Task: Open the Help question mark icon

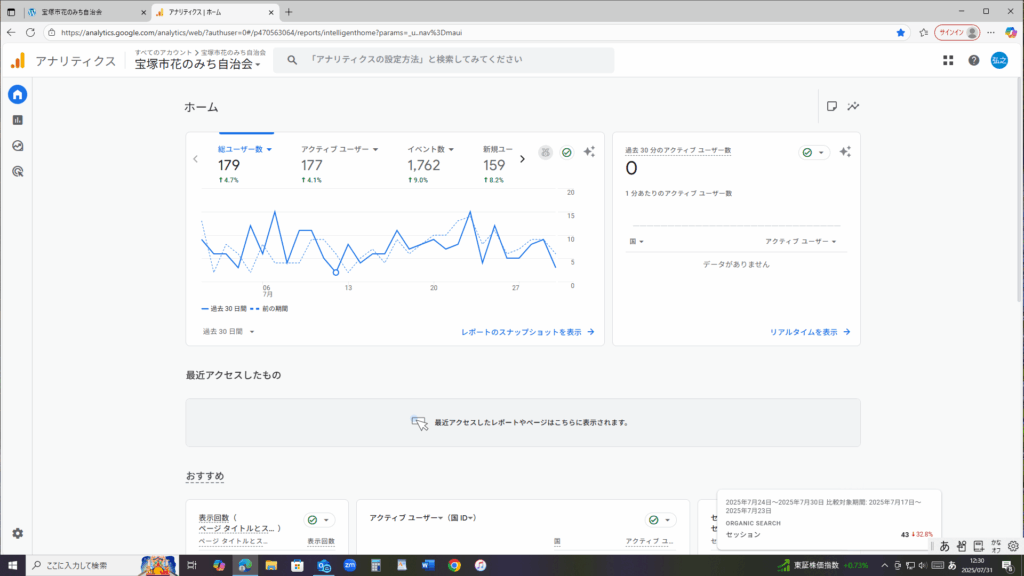Action: pyautogui.click(x=974, y=60)
